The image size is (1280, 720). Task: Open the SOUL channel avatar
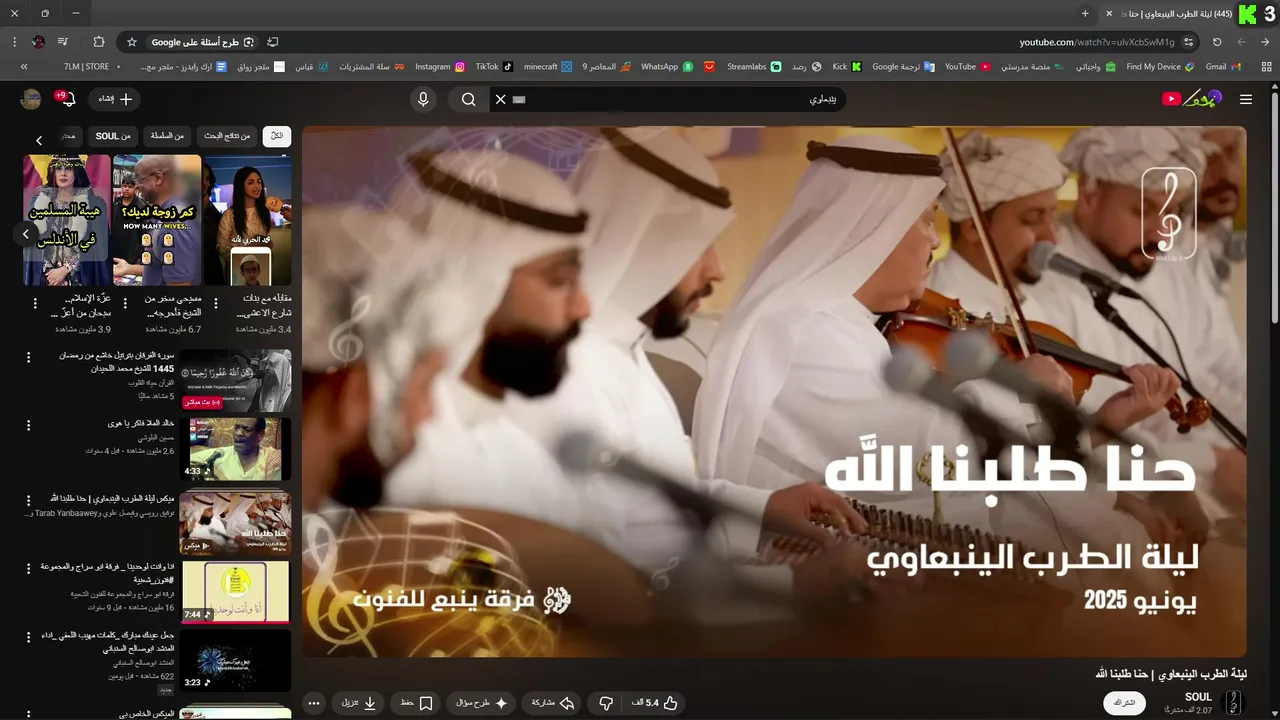(x=1233, y=703)
